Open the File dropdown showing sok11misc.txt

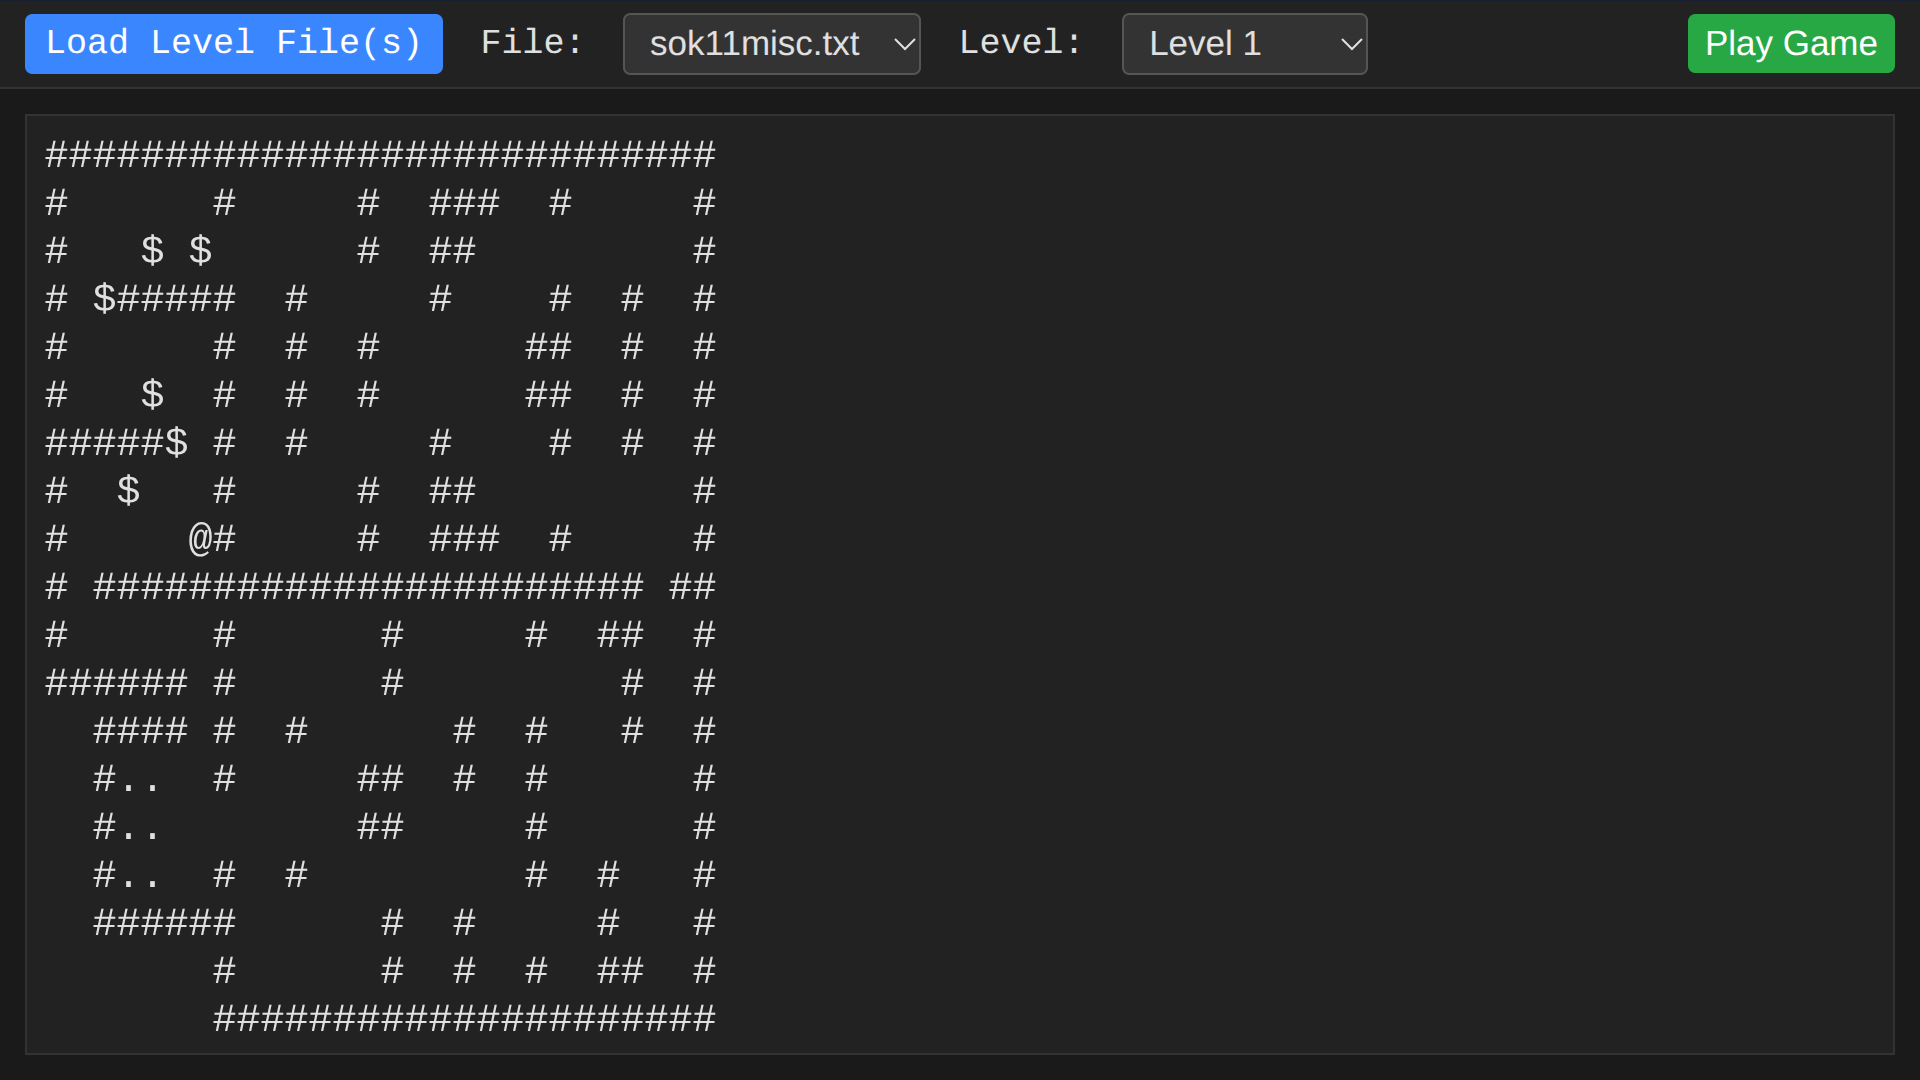click(x=770, y=44)
